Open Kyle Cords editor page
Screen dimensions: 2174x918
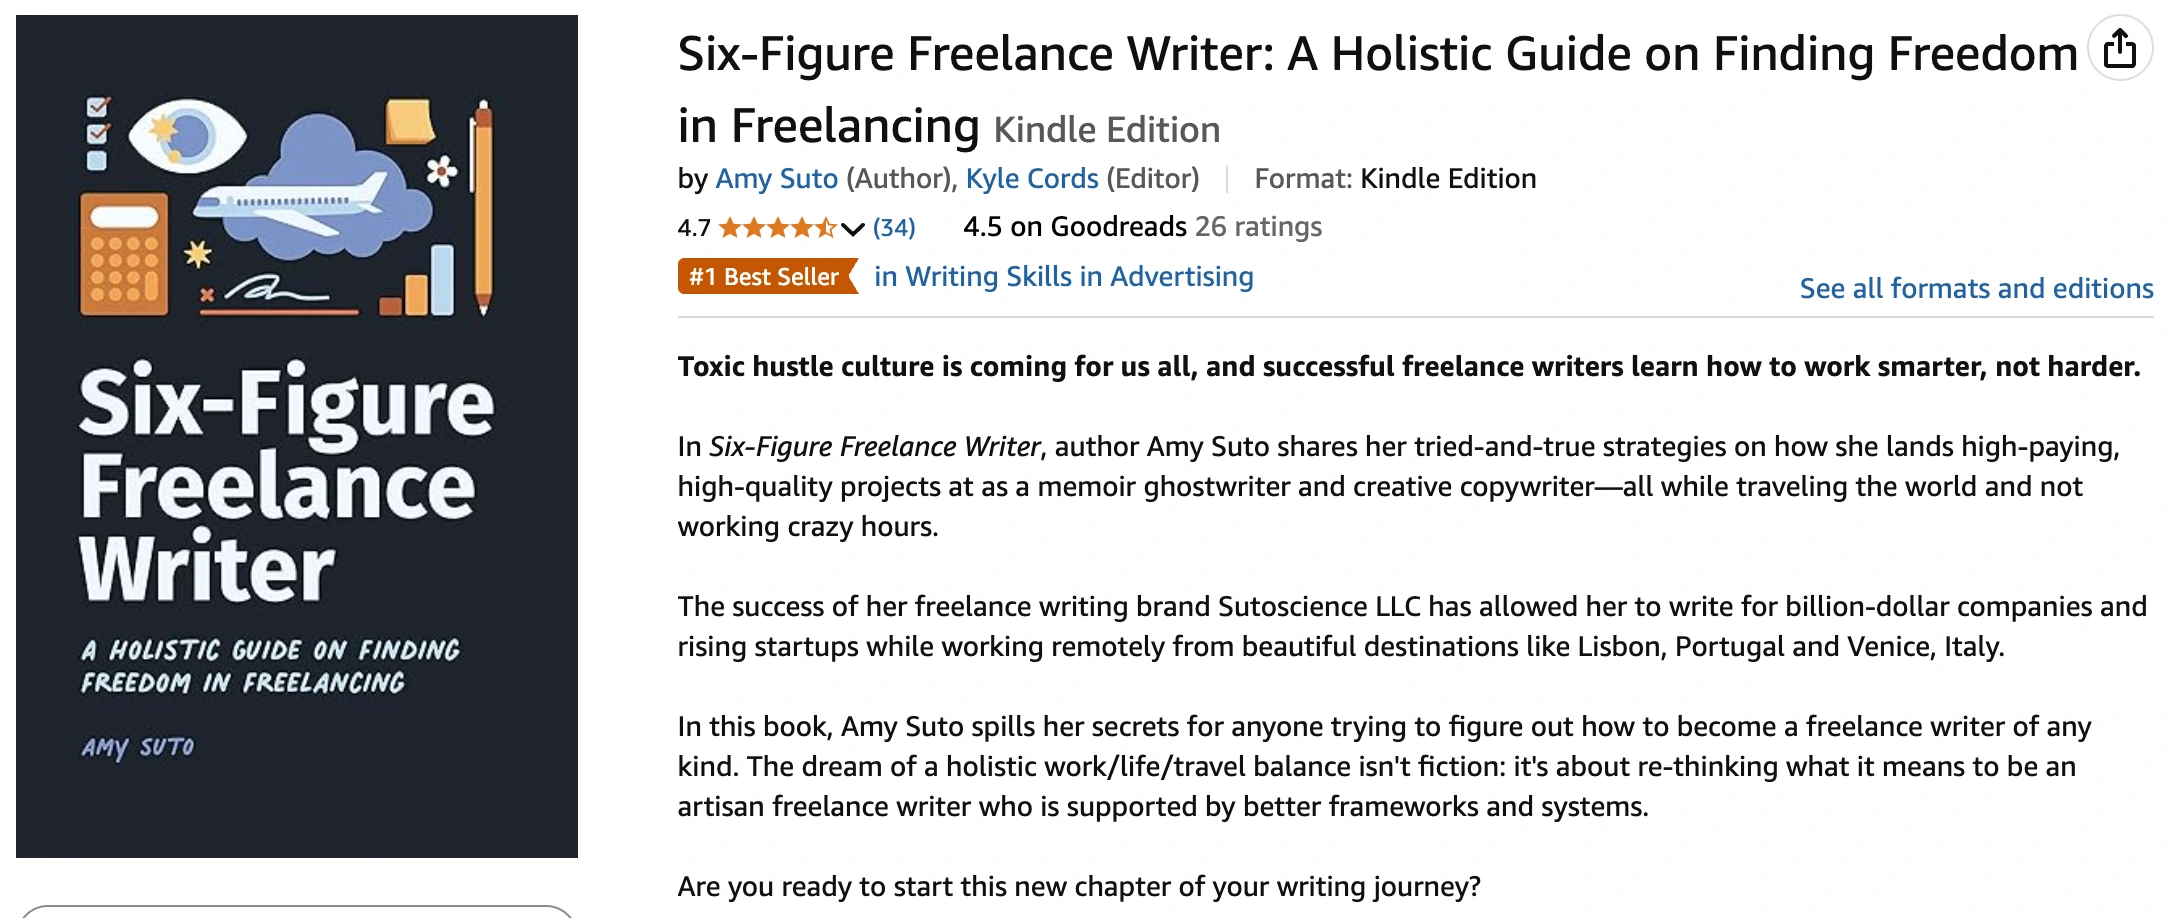(1031, 178)
